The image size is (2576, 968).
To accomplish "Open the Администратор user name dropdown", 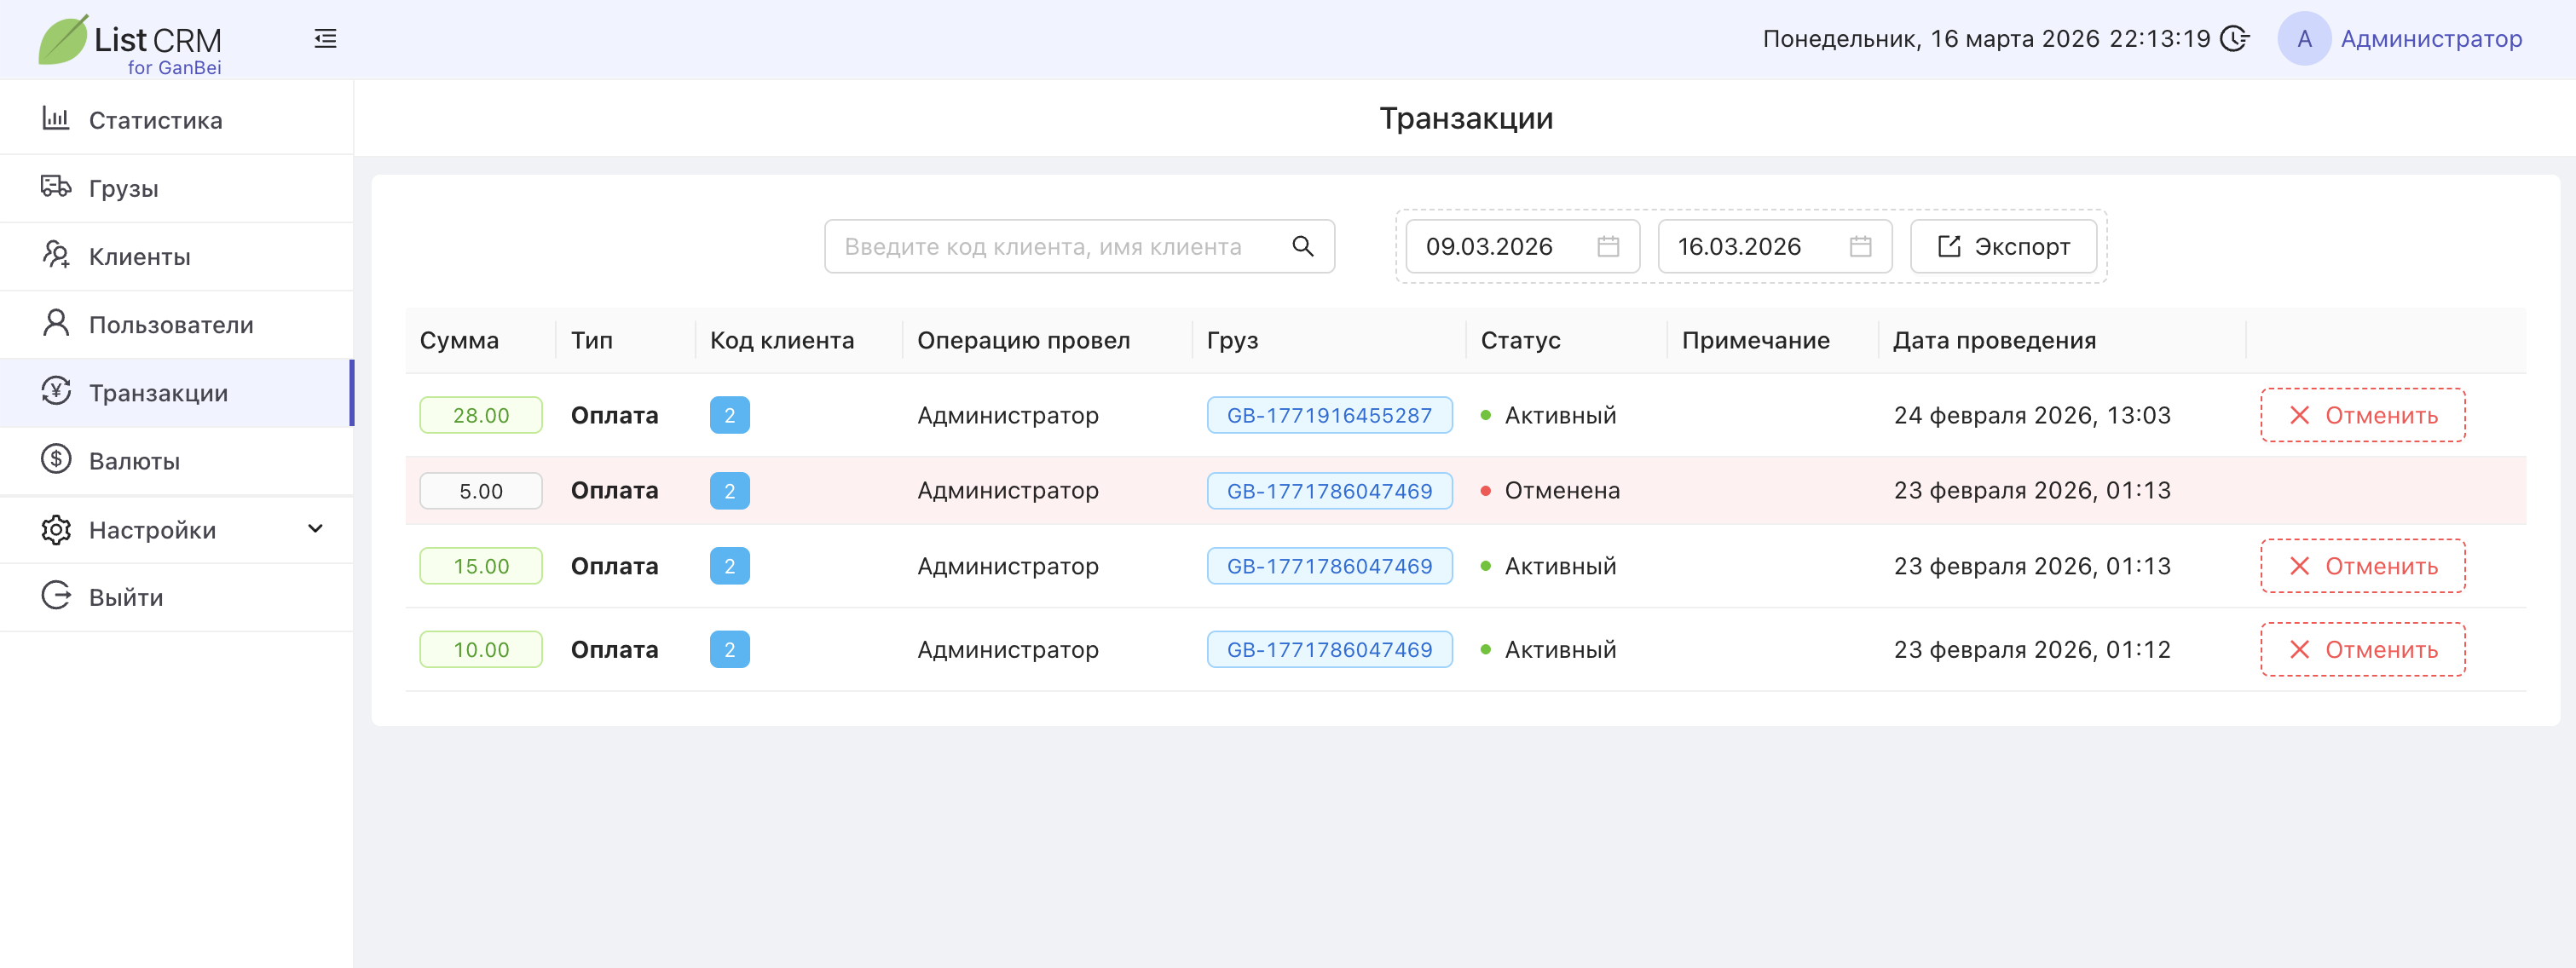I will (2430, 39).
